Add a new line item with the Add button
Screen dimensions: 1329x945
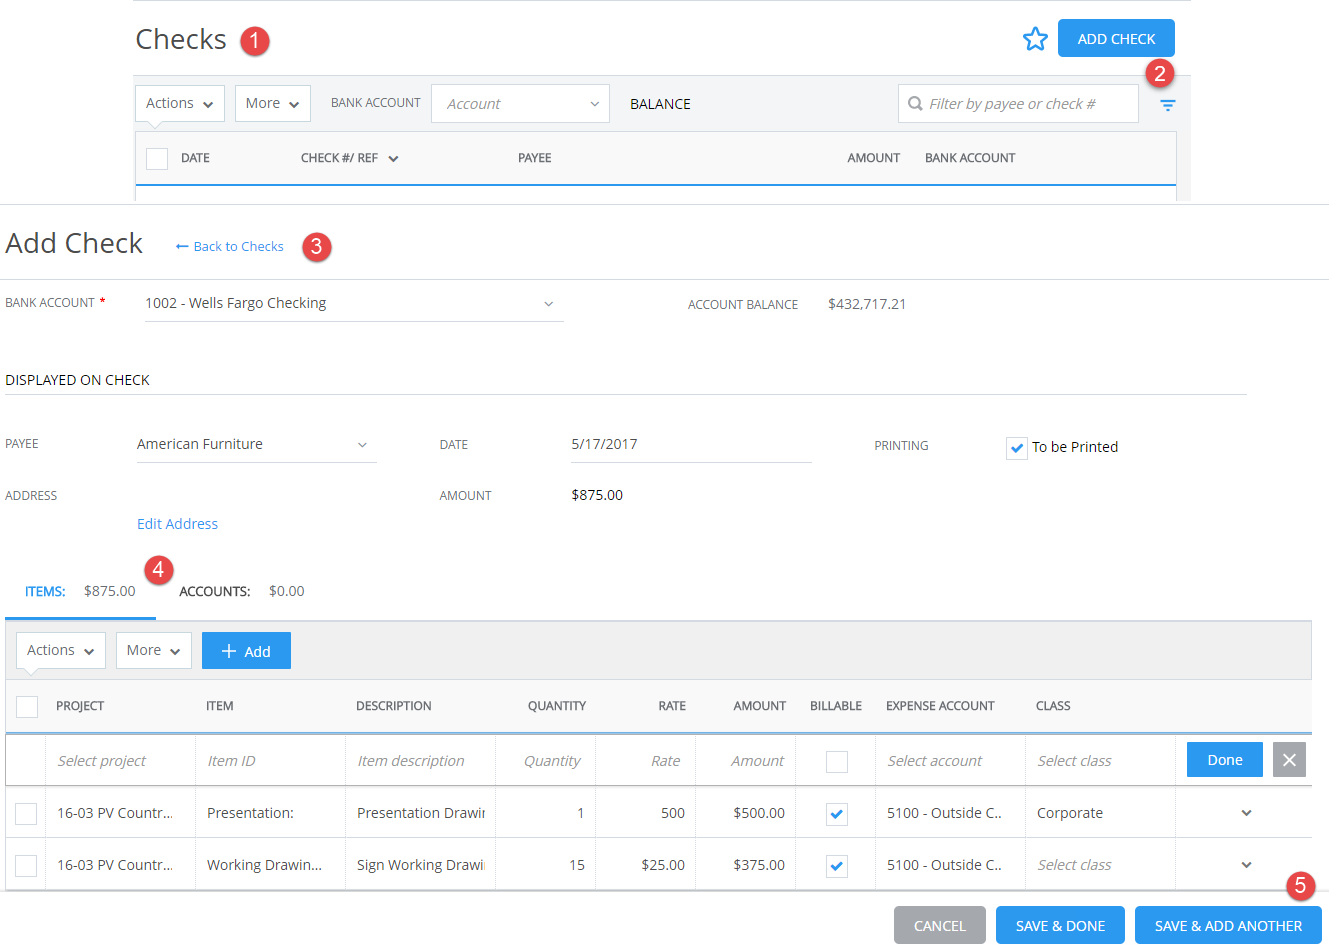pos(246,650)
